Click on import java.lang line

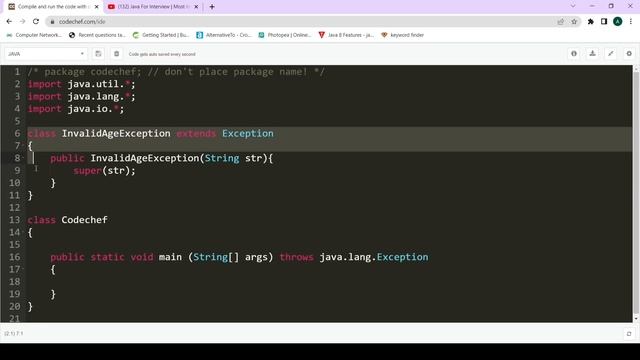(81, 97)
